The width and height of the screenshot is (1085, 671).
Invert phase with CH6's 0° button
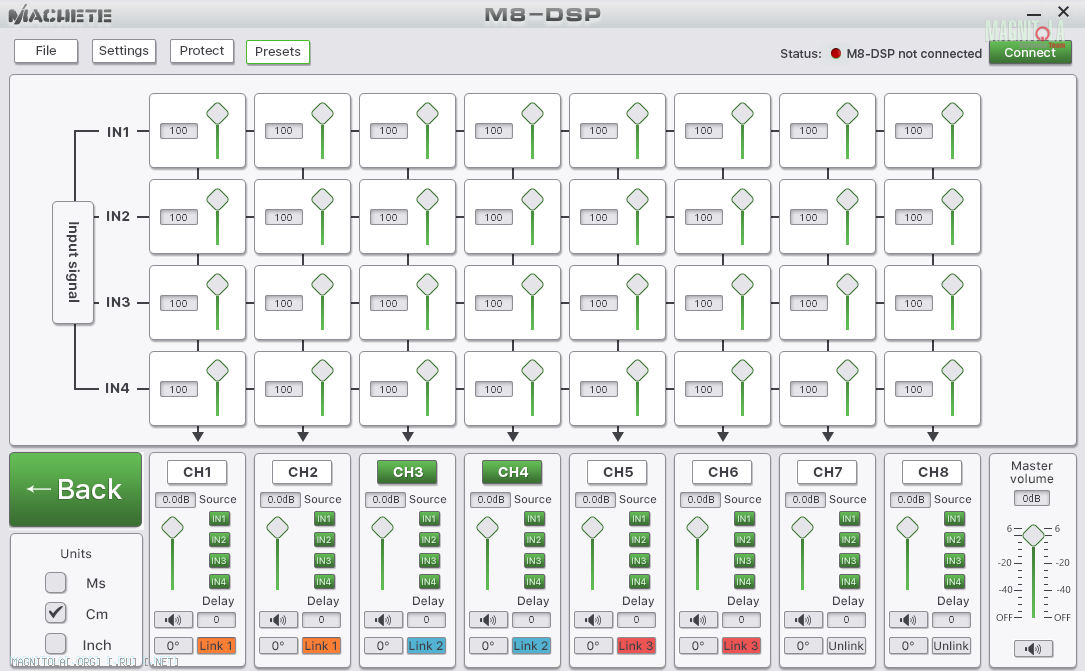coord(698,646)
